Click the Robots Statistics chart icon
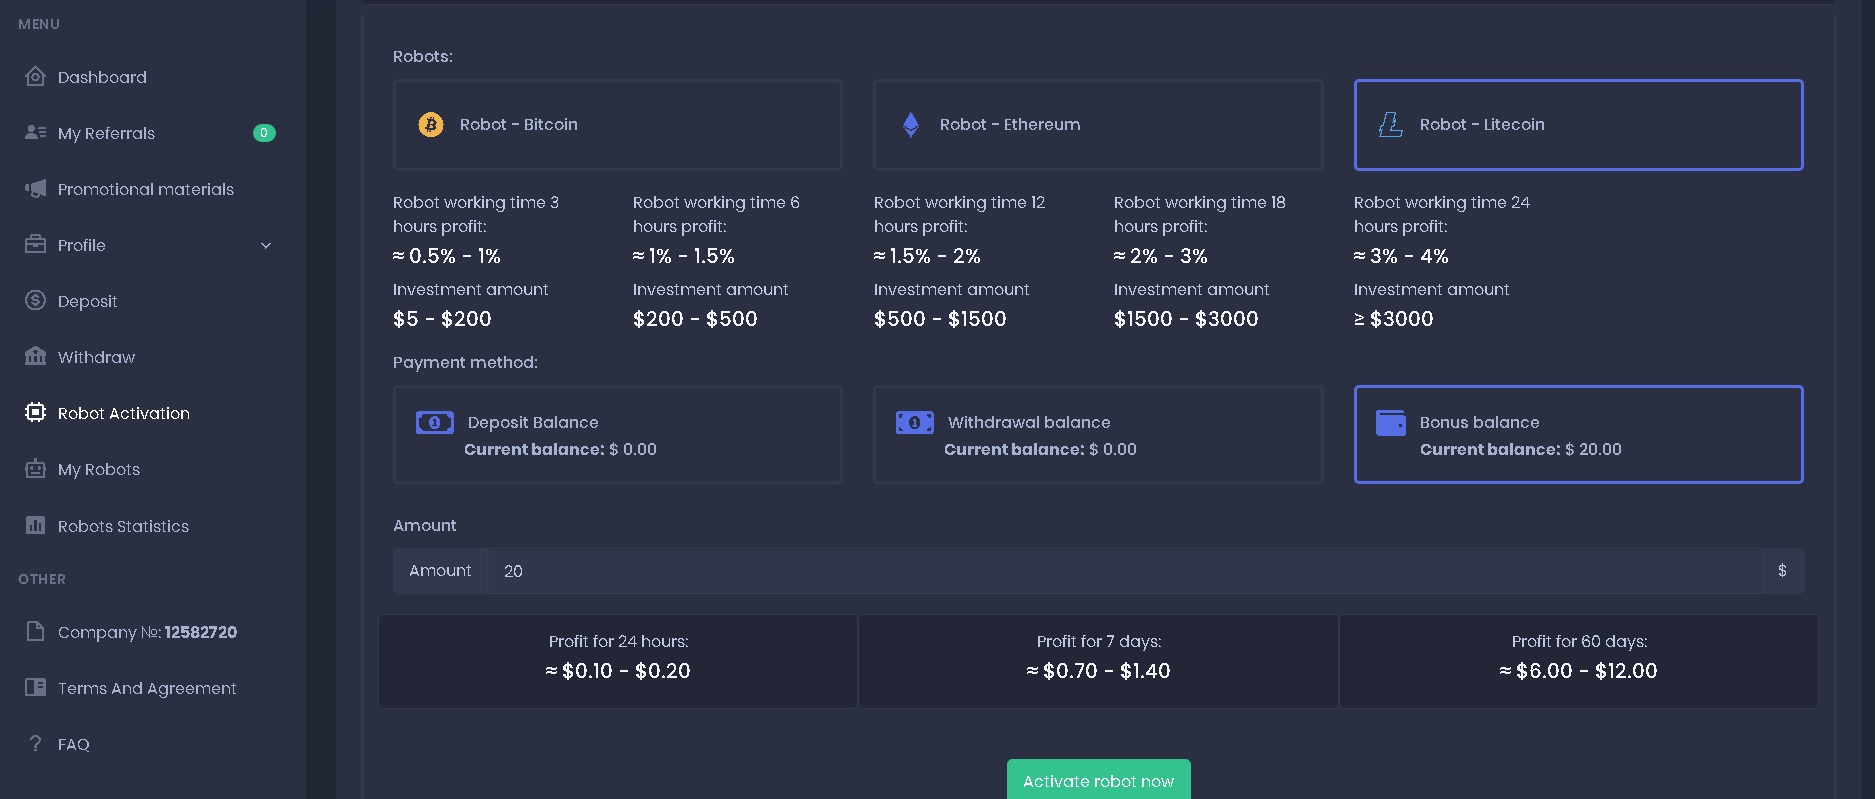 (35, 525)
